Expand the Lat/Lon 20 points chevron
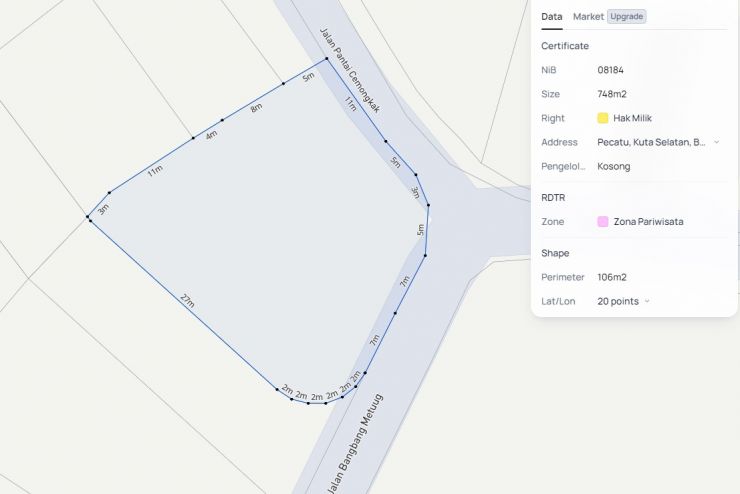Screen dimensions: 740x494 pyautogui.click(x=647, y=301)
